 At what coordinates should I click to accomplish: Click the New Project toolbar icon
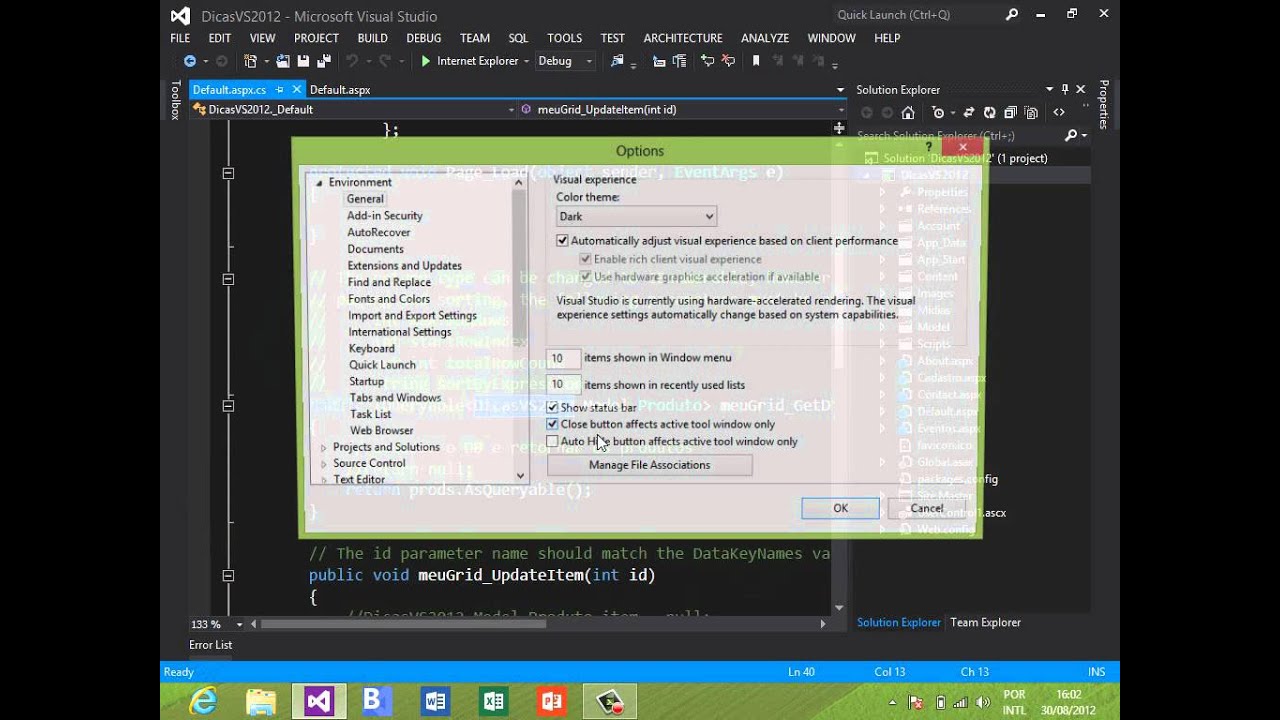(x=250, y=61)
